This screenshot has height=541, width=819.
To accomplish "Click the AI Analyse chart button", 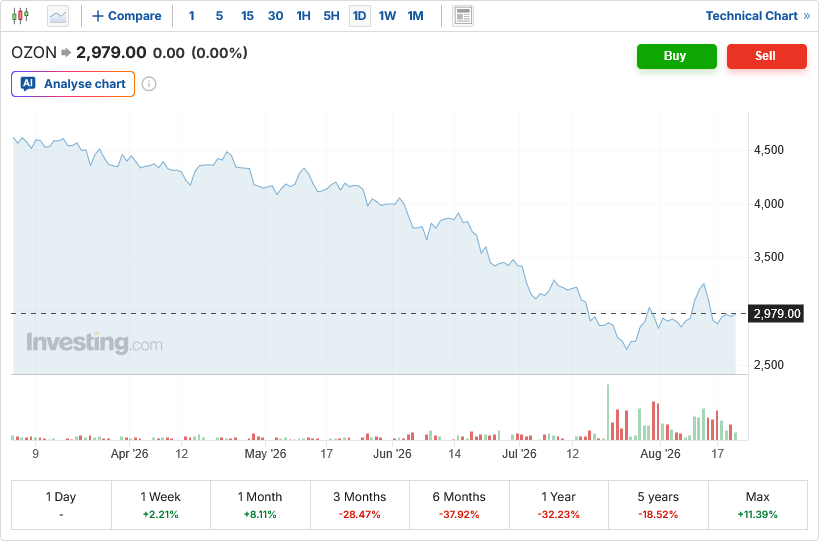I will [73, 84].
